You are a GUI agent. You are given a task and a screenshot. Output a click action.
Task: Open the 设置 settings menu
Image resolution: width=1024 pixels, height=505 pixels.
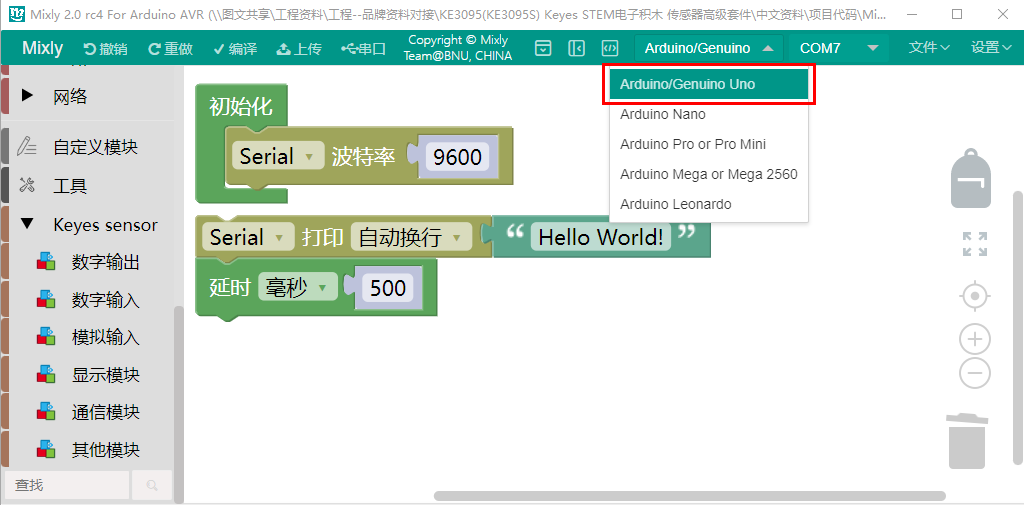tap(991, 47)
